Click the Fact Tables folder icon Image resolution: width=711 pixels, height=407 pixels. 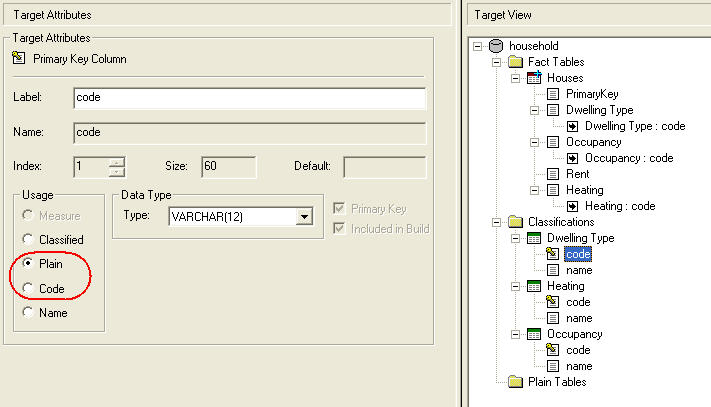tap(515, 62)
